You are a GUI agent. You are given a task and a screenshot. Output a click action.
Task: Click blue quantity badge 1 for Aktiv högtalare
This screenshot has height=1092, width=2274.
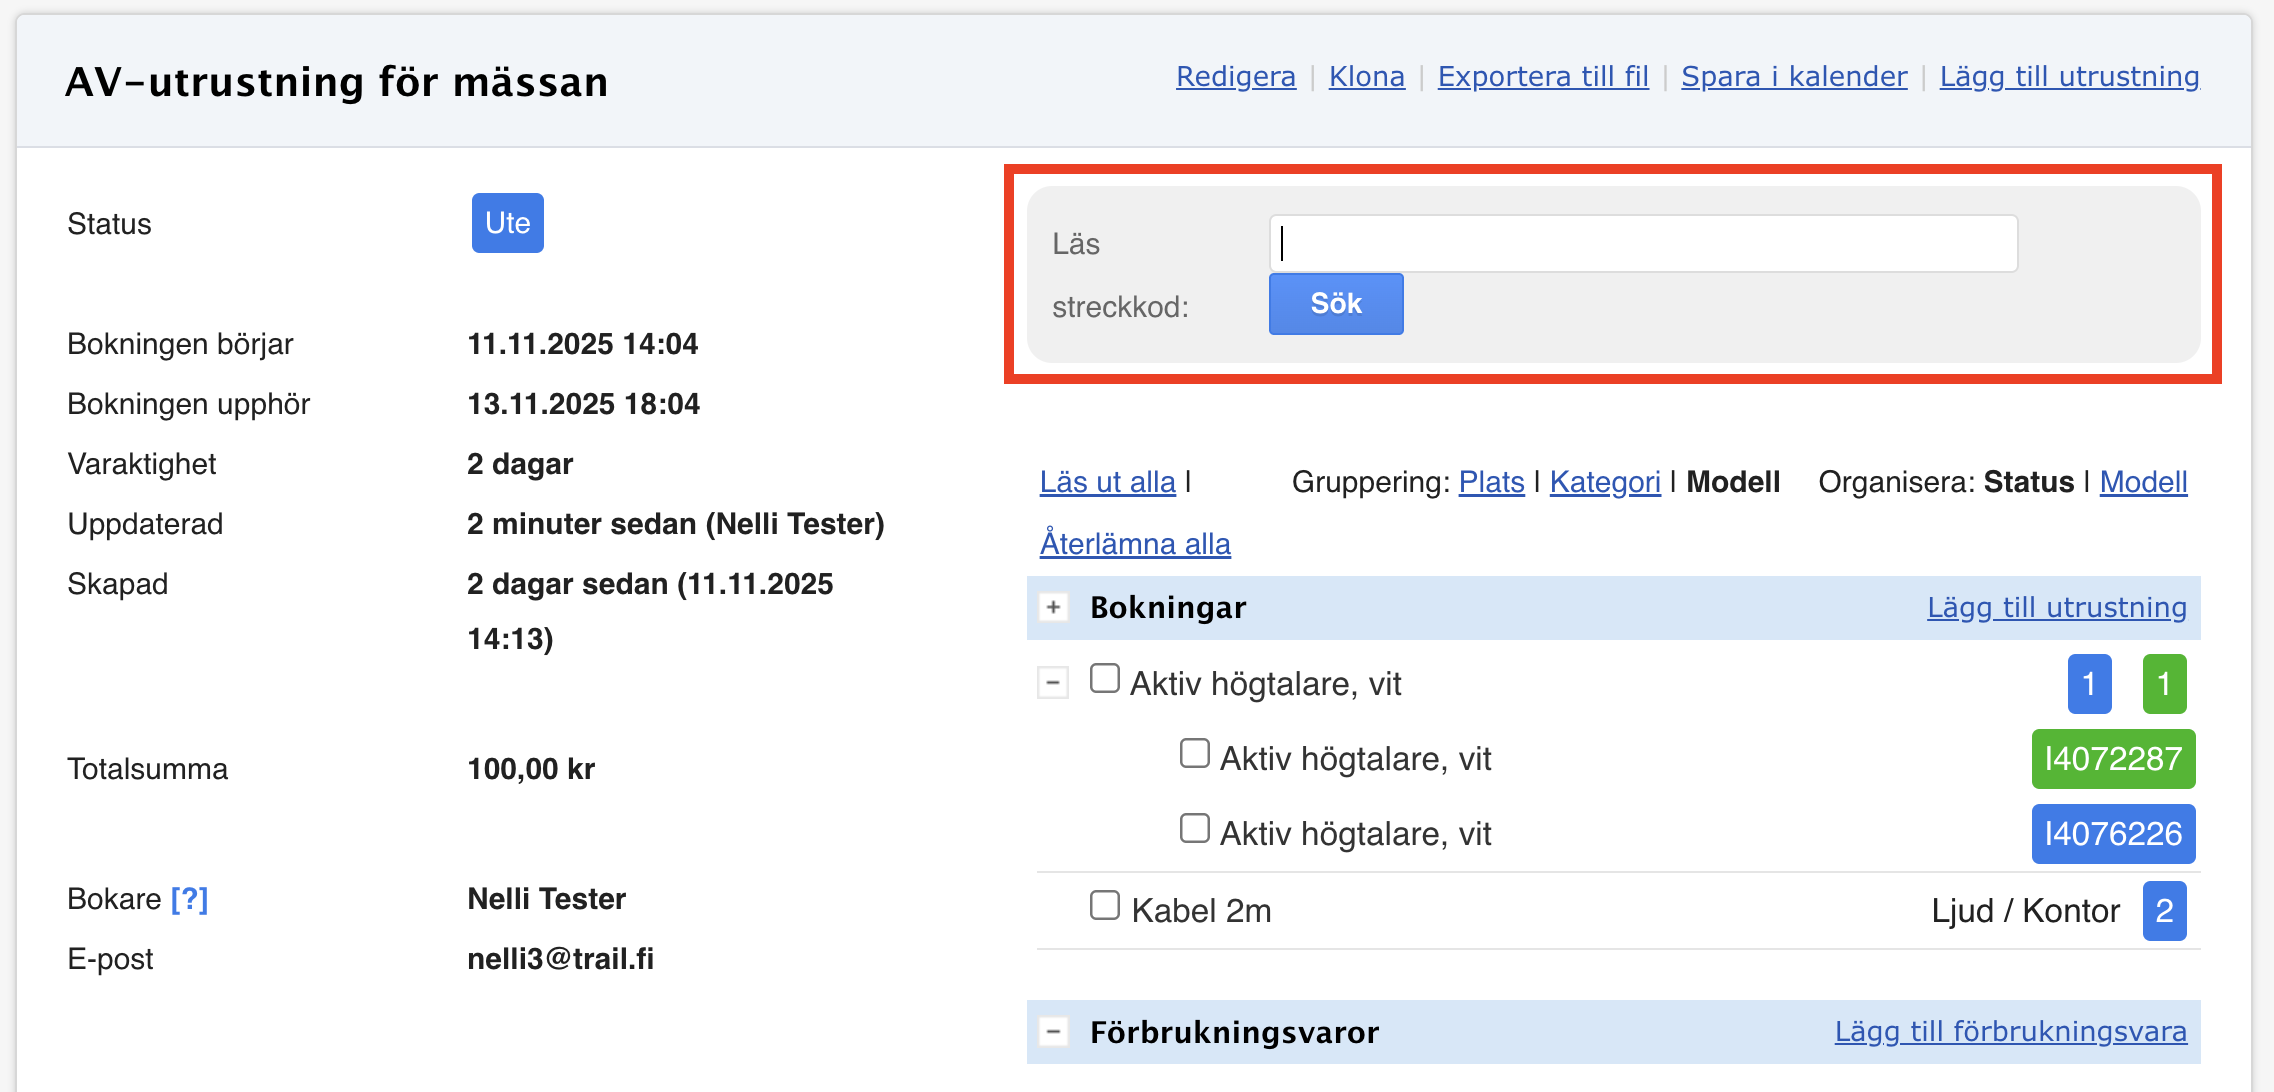click(x=2088, y=684)
